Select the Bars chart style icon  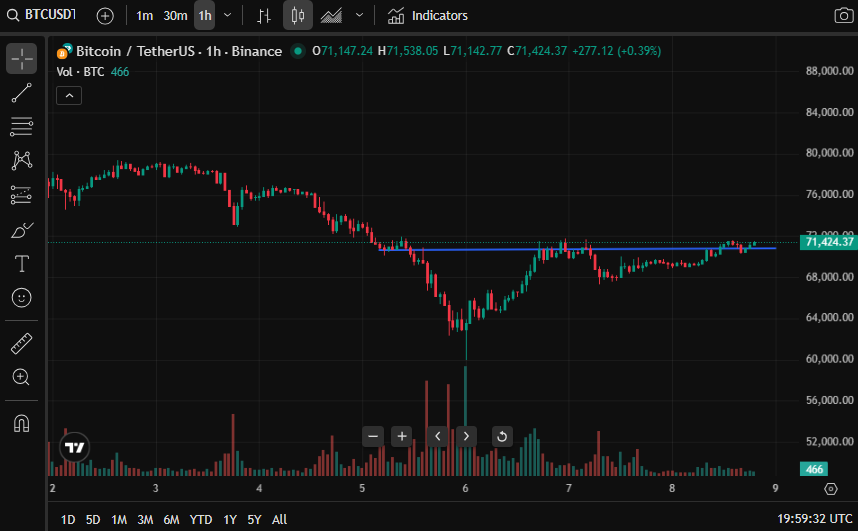(264, 16)
